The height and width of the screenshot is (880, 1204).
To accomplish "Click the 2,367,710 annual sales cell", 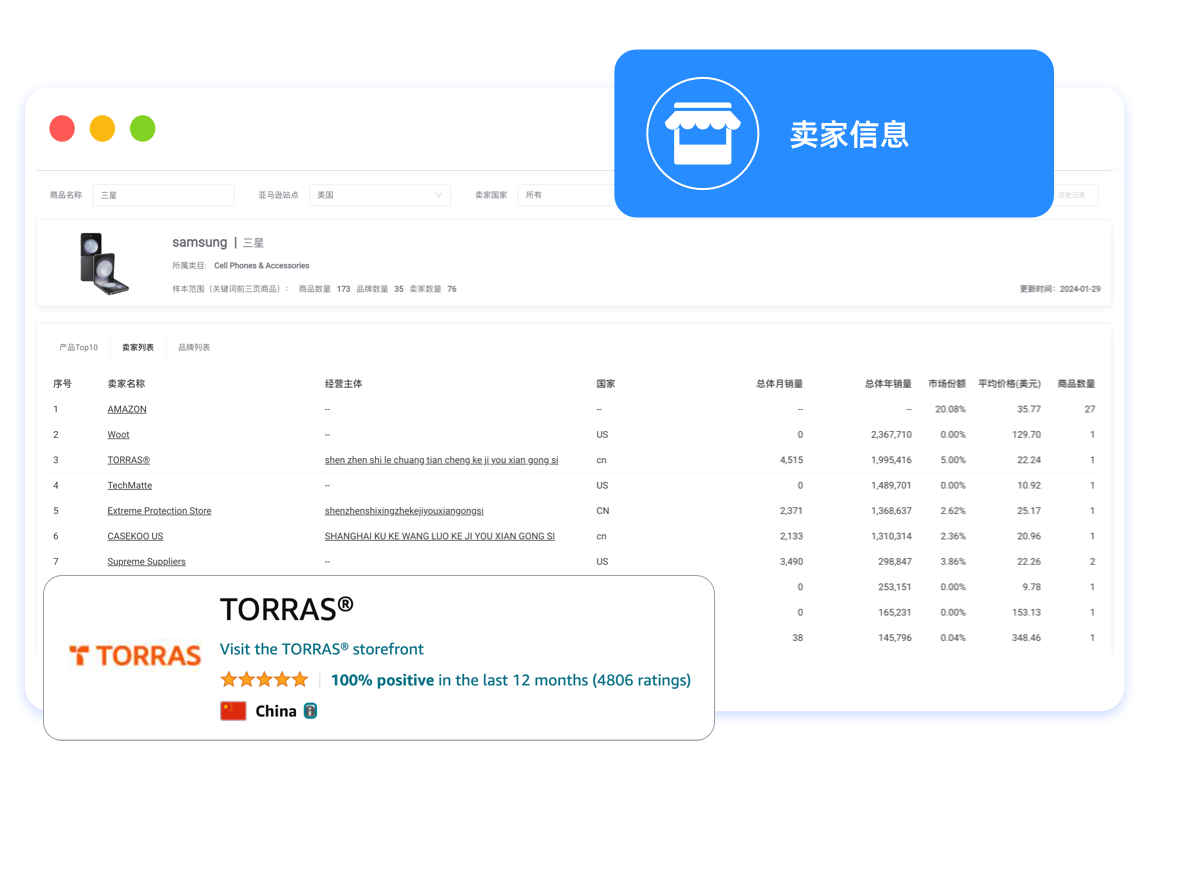I will (890, 435).
